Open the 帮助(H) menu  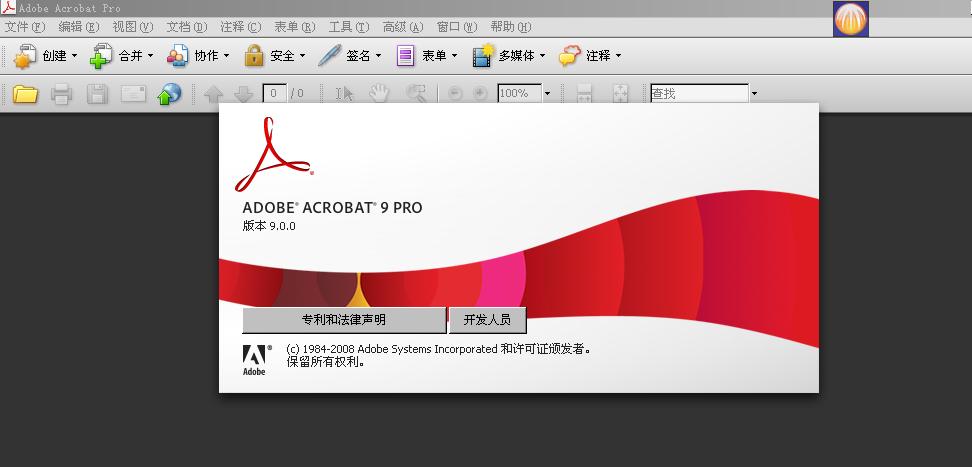coord(511,27)
